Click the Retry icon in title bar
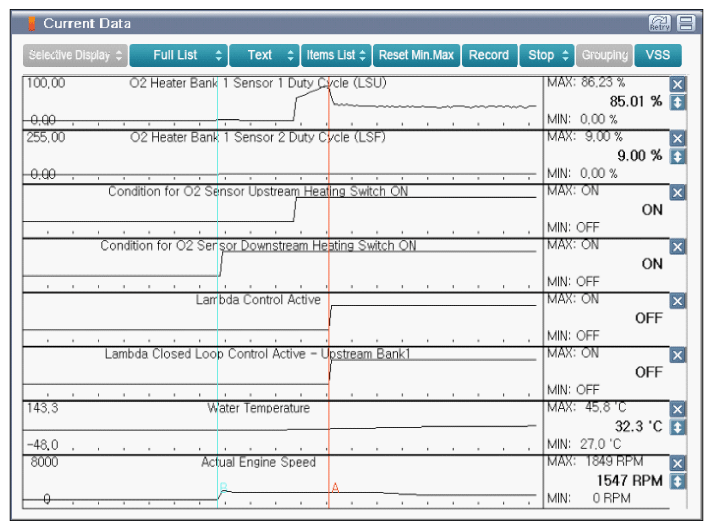This screenshot has height=530, width=713. tap(659, 23)
